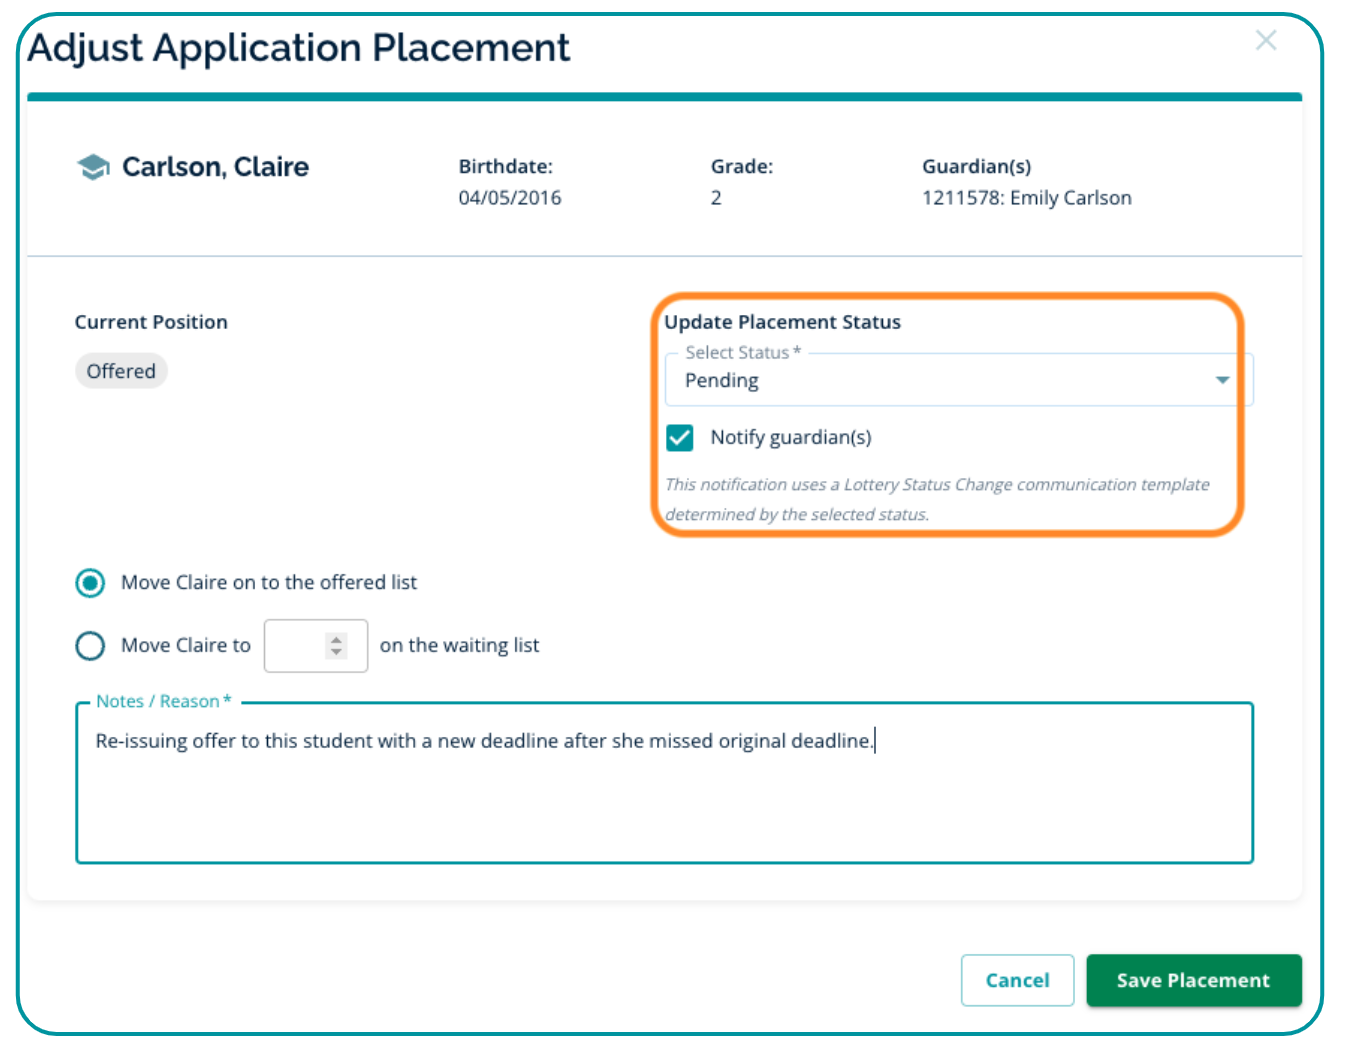The width and height of the screenshot is (1353, 1051).
Task: Click the Select Status dropdown arrow
Action: (x=1221, y=380)
